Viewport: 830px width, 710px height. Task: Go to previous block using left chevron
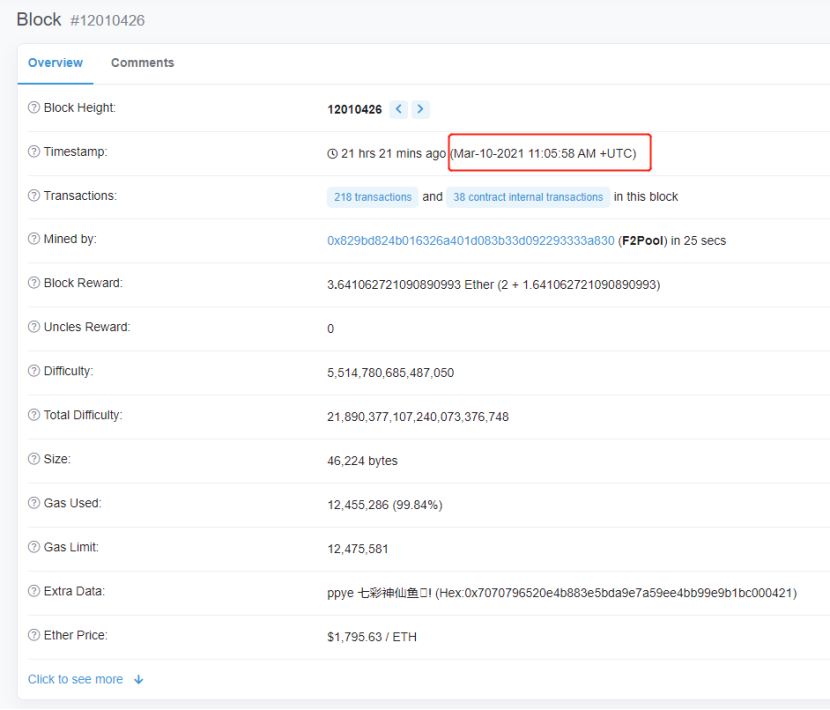pos(399,109)
